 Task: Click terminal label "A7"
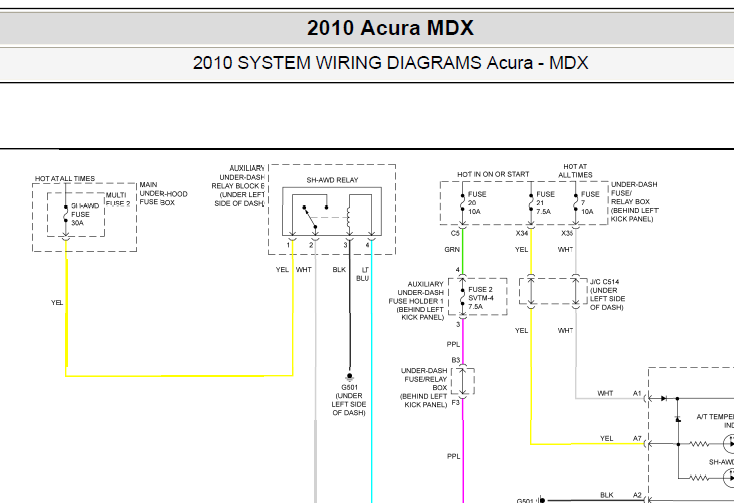[x=637, y=438]
